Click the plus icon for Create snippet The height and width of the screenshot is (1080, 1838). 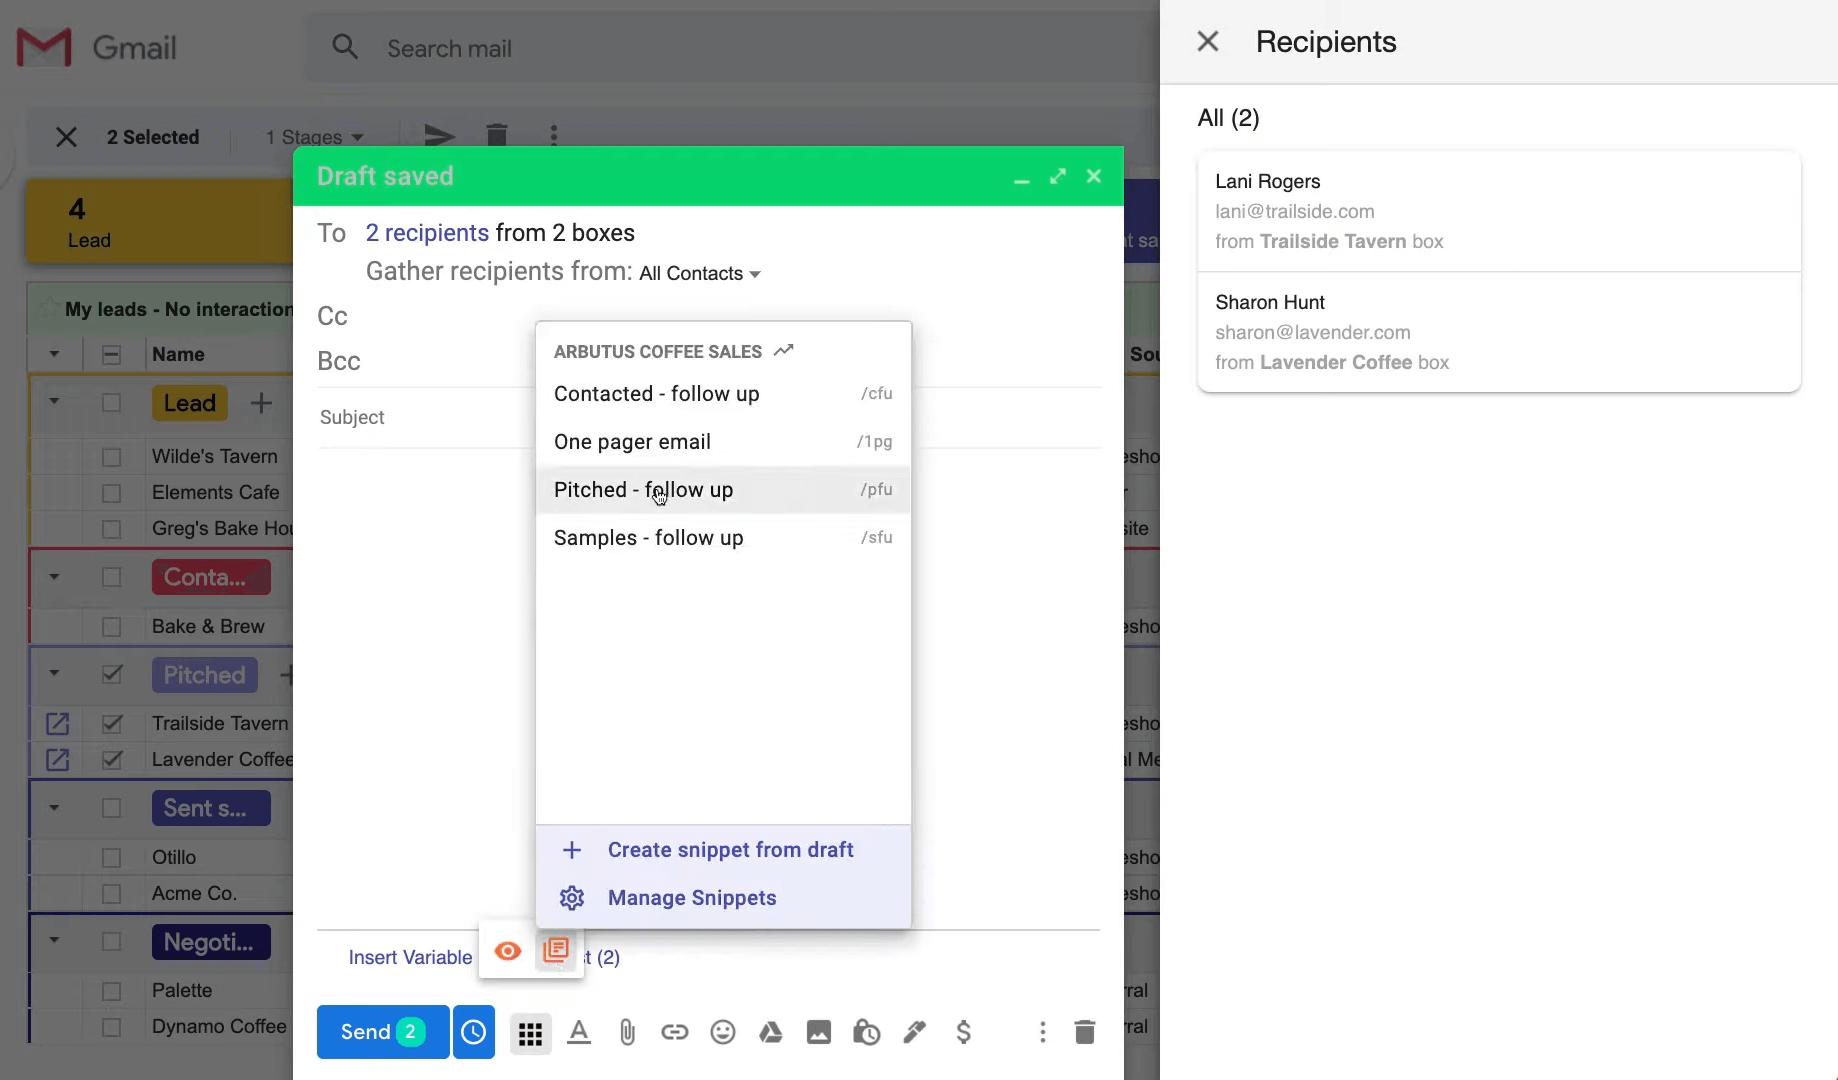pos(572,850)
